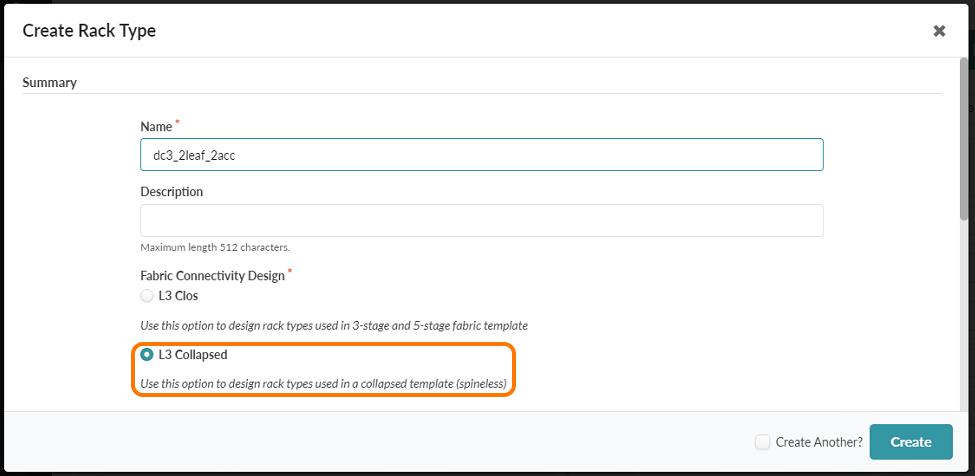Click the Name input field
This screenshot has width=975, height=476.
tap(481, 154)
